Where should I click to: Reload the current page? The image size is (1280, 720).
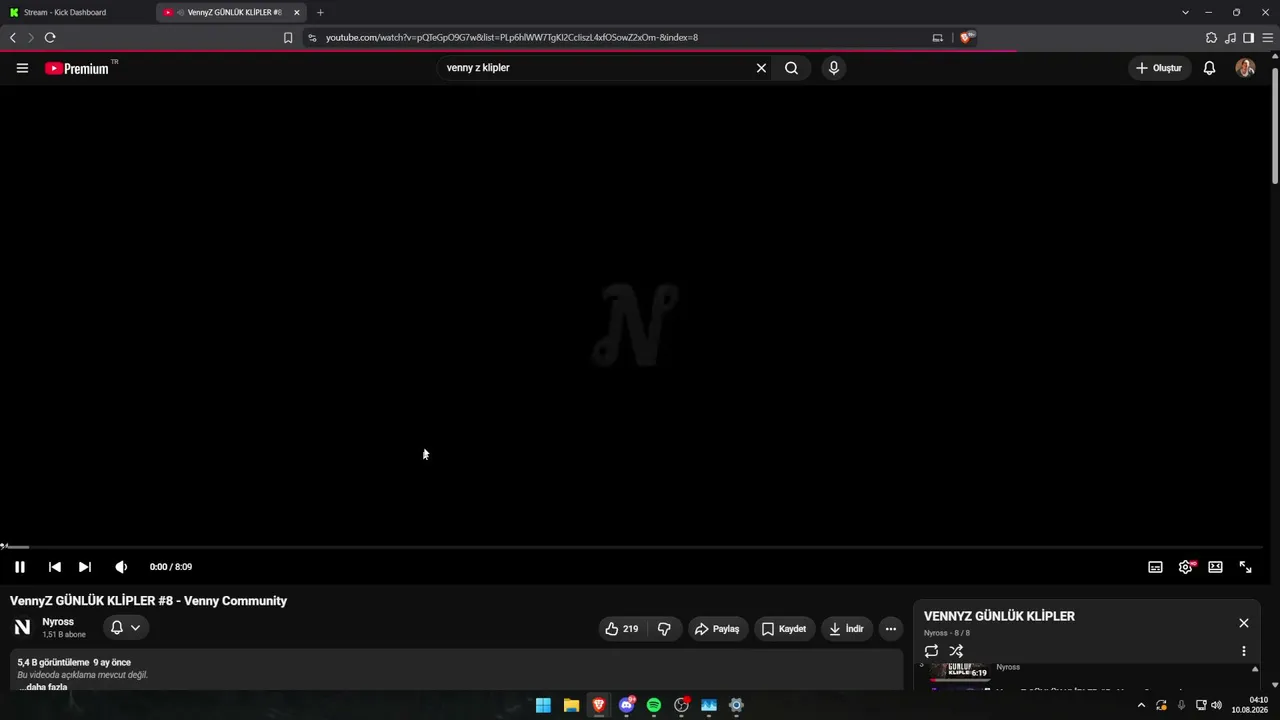(x=50, y=38)
